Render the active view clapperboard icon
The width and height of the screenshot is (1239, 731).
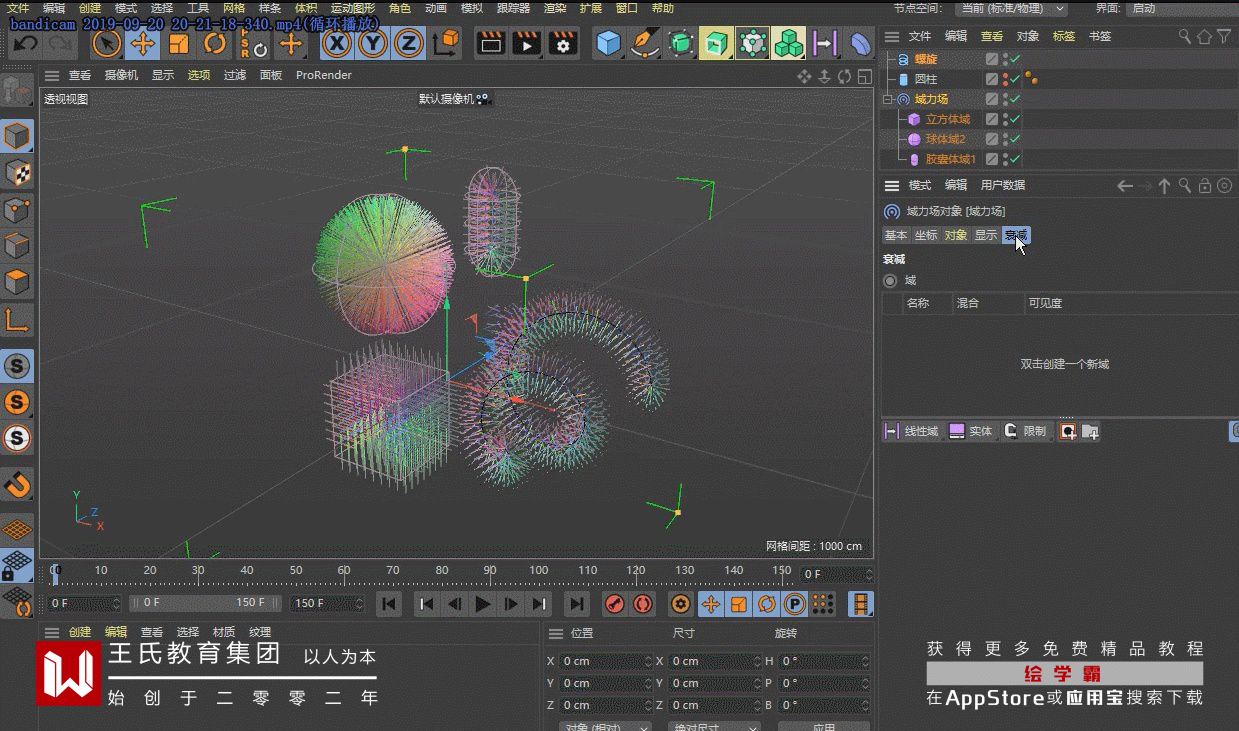[490, 44]
